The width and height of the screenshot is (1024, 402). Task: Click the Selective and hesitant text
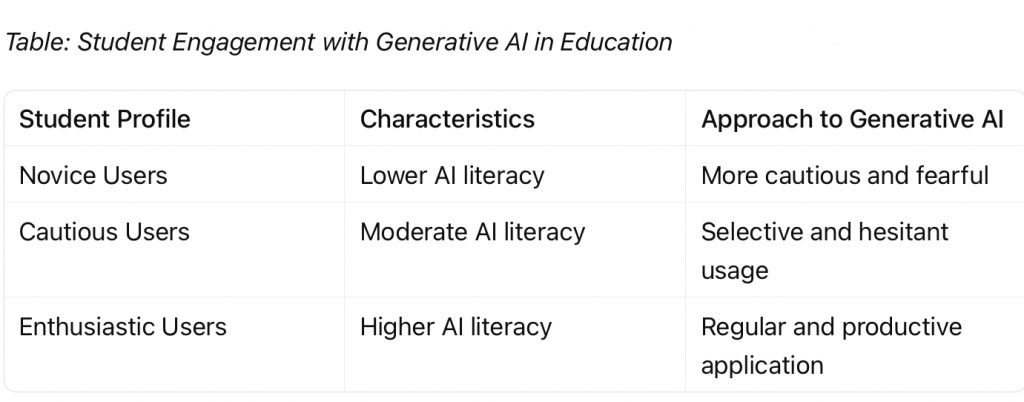pyautogui.click(x=824, y=232)
